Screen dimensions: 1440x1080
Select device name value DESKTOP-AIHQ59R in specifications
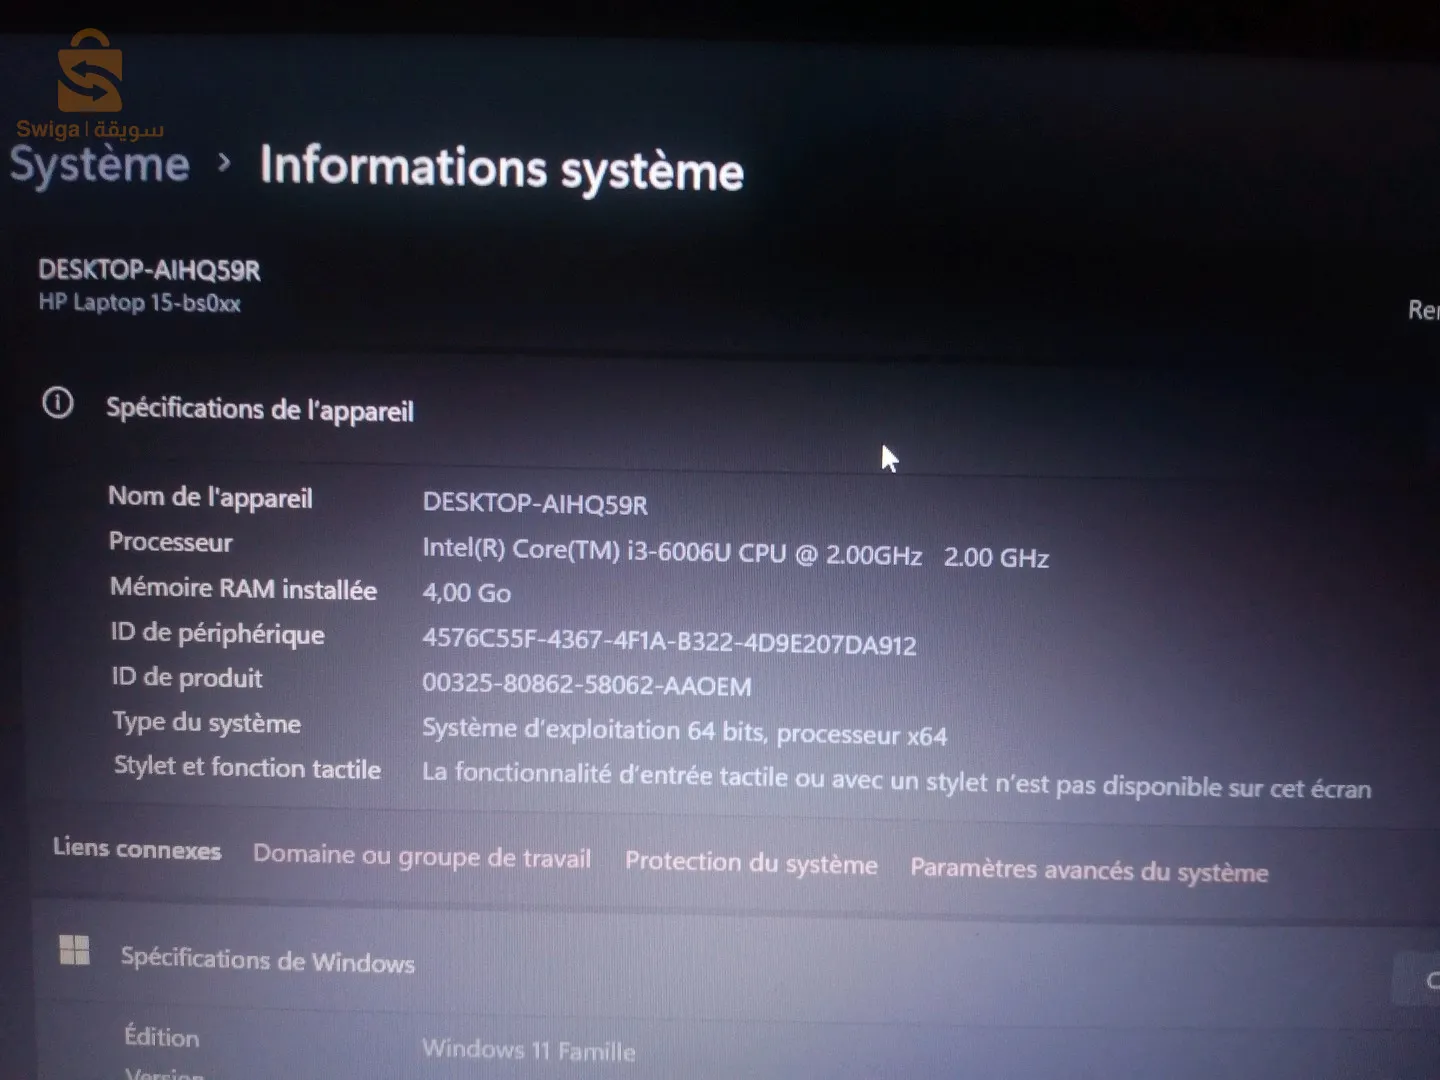point(535,503)
